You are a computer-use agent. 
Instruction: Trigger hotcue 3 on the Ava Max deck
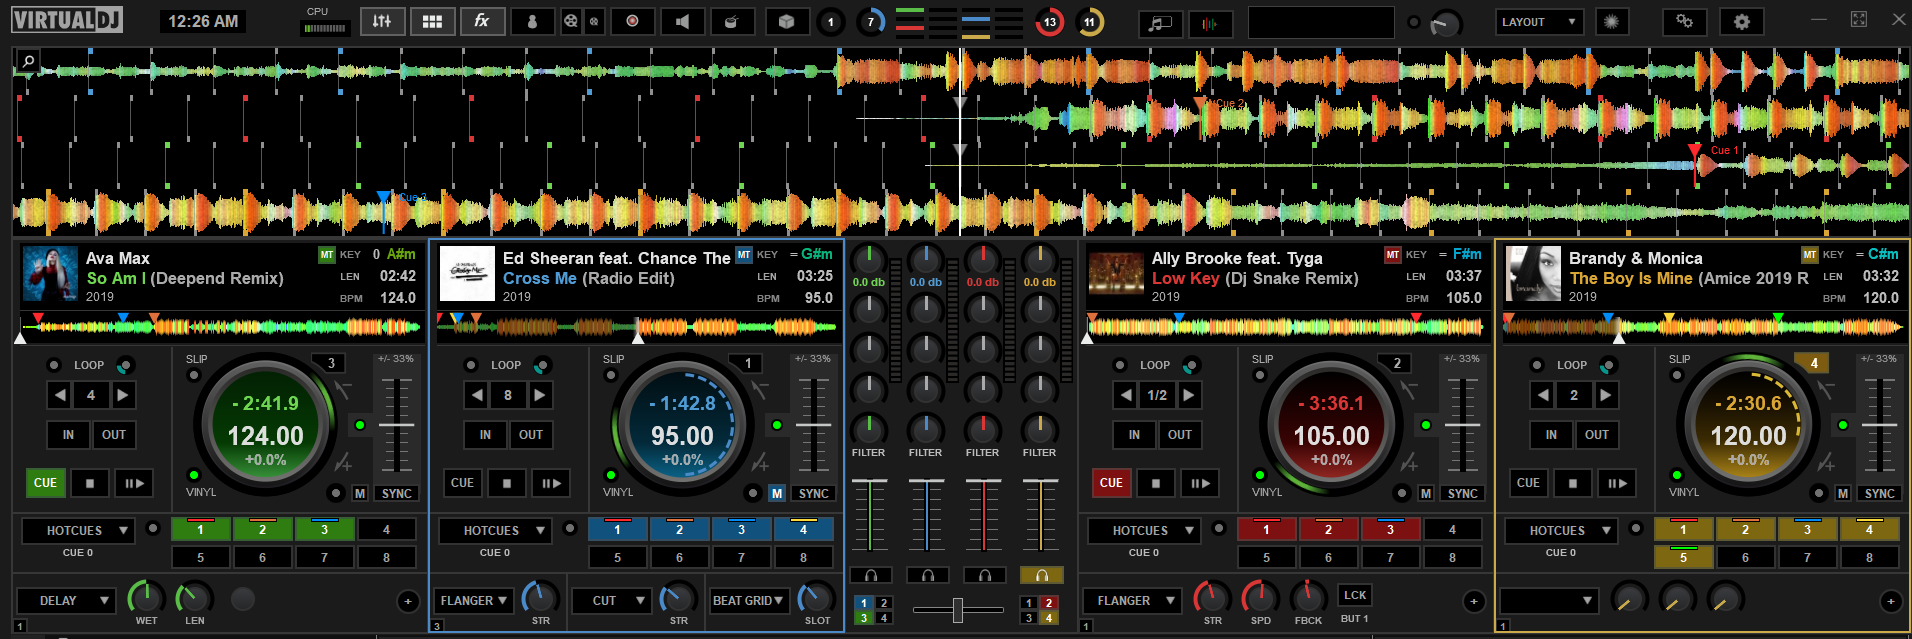click(324, 530)
